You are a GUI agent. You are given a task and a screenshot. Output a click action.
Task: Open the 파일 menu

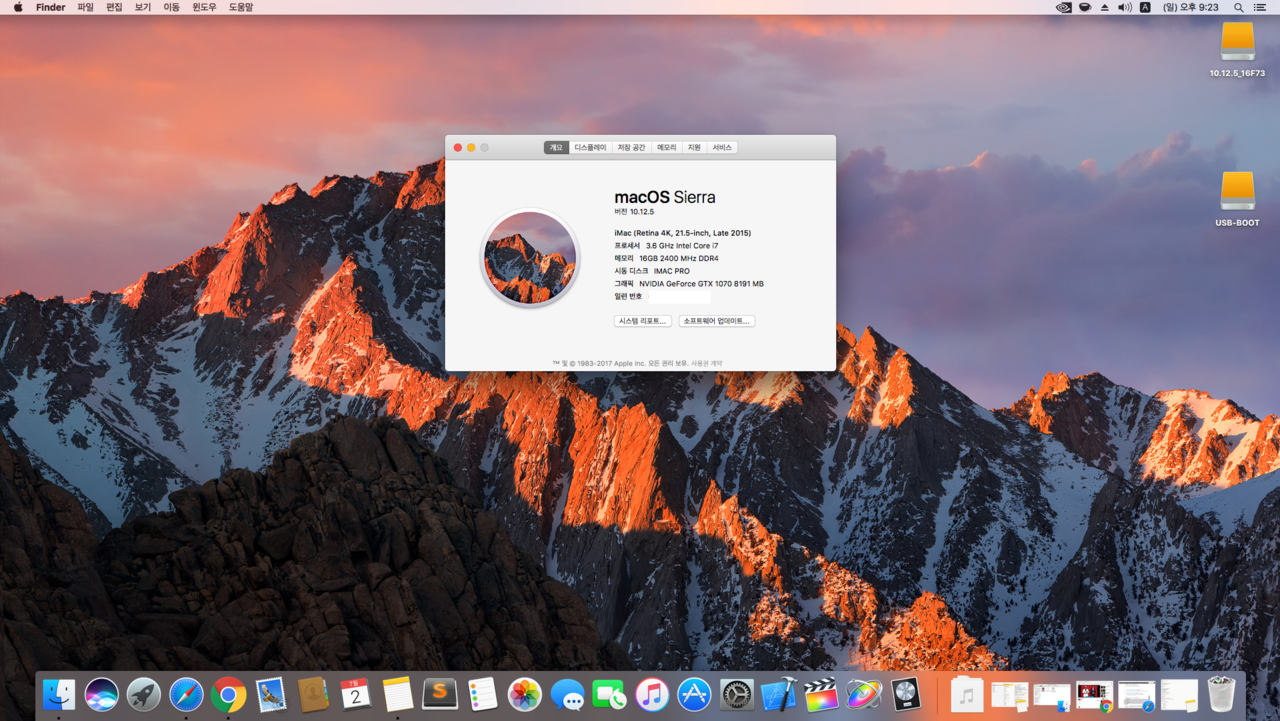coord(86,7)
